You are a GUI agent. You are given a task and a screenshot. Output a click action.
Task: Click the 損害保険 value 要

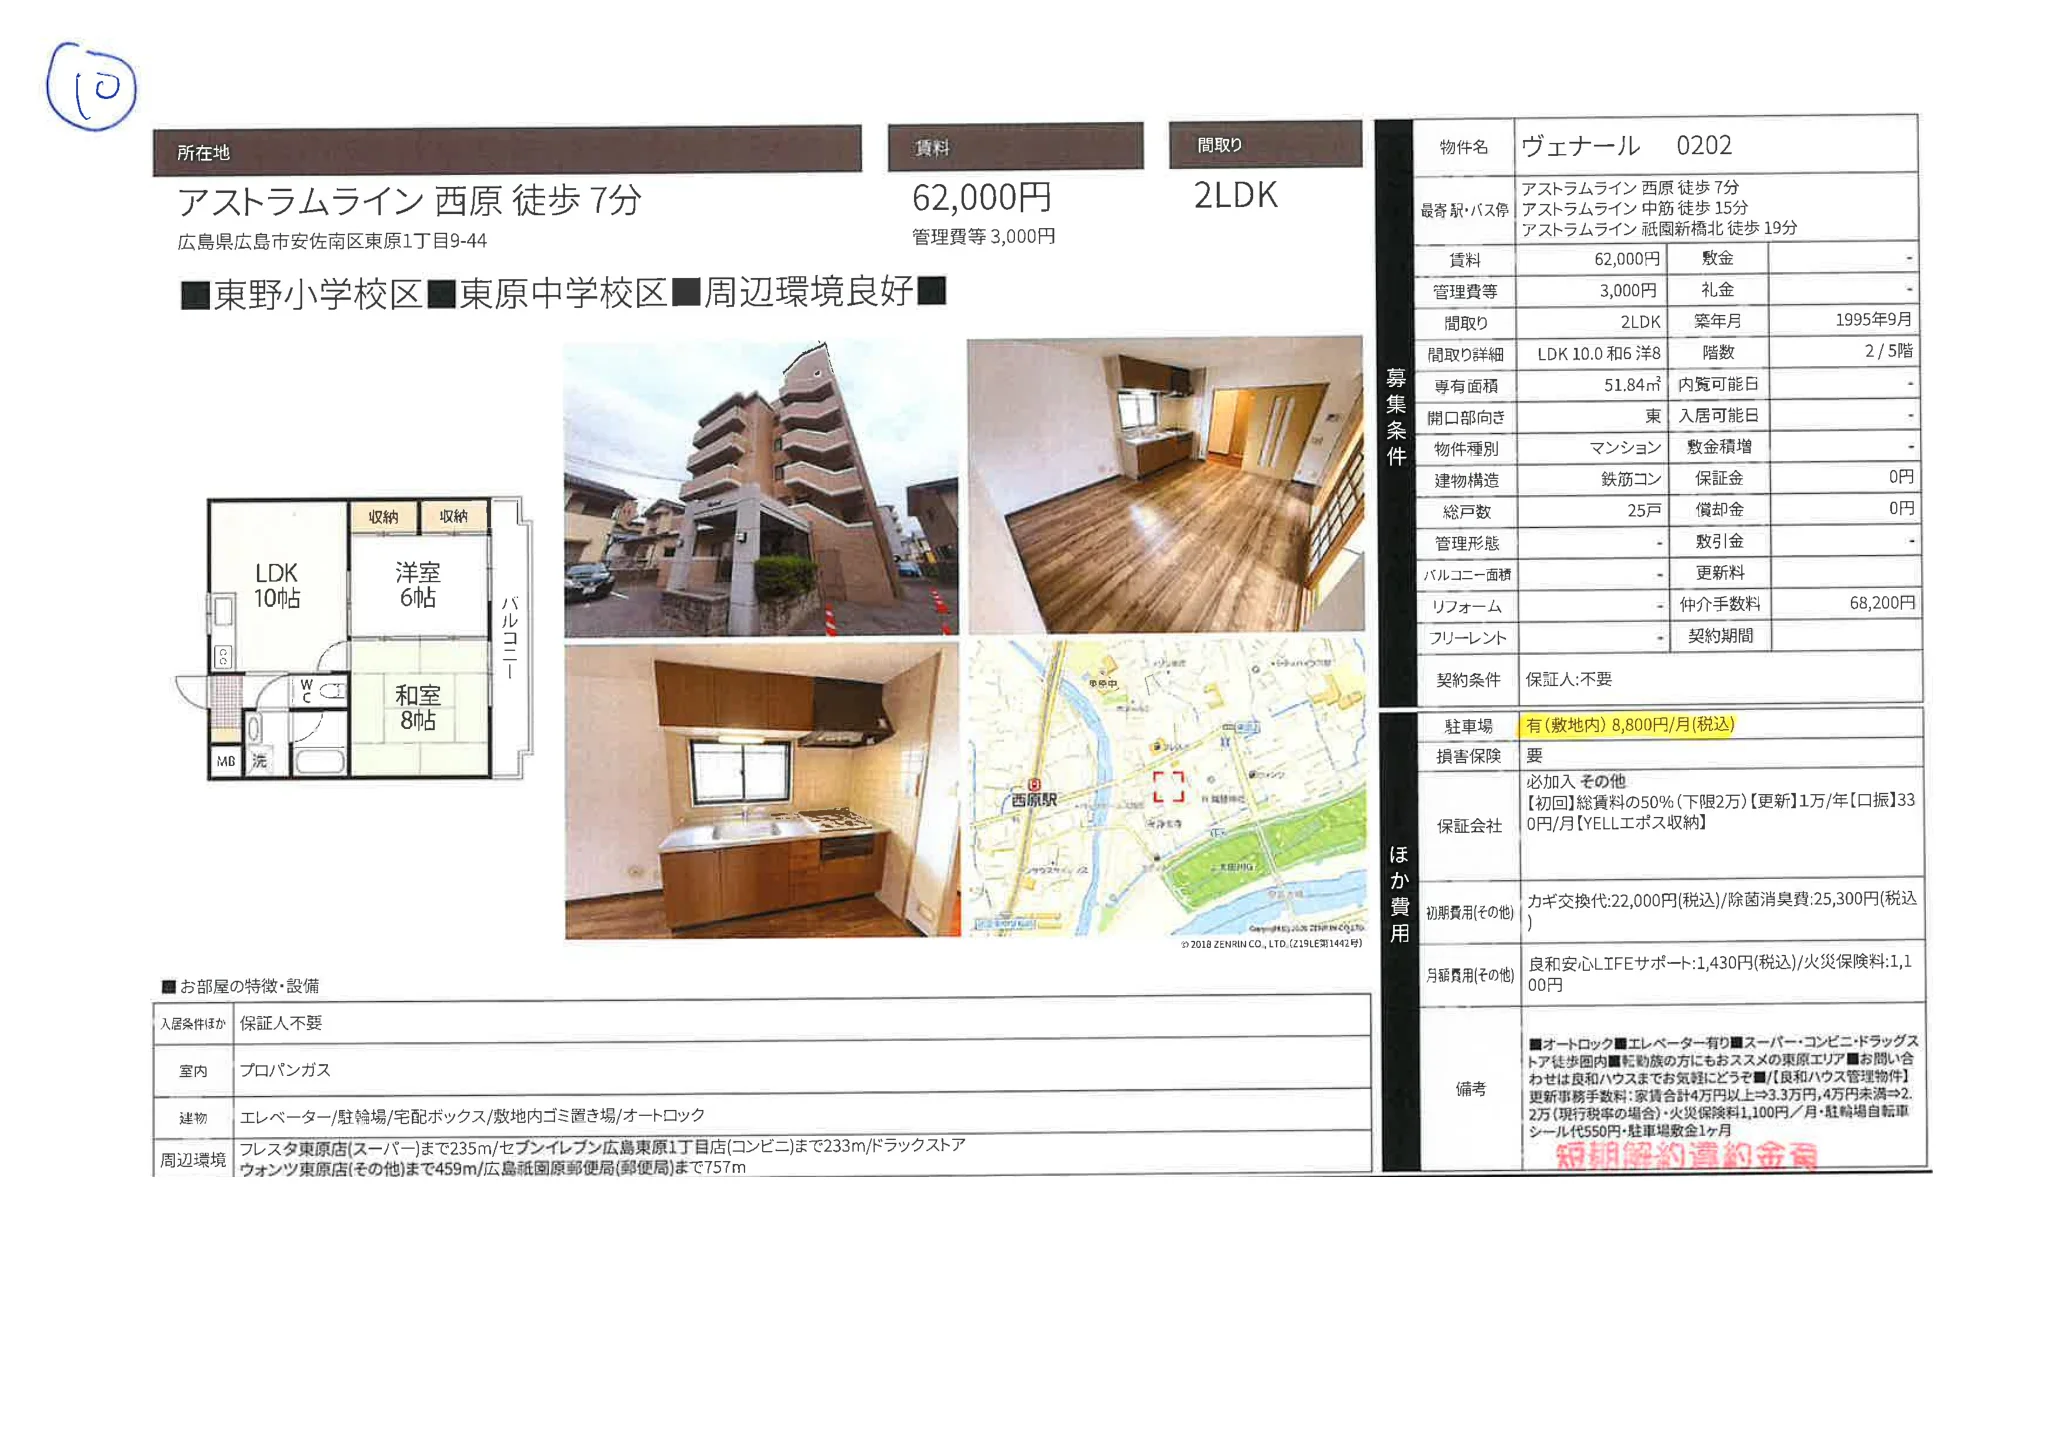[1534, 756]
